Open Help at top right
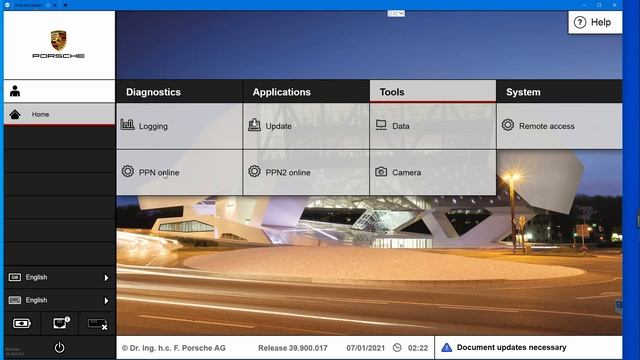The width and height of the screenshot is (640, 360). [595, 22]
